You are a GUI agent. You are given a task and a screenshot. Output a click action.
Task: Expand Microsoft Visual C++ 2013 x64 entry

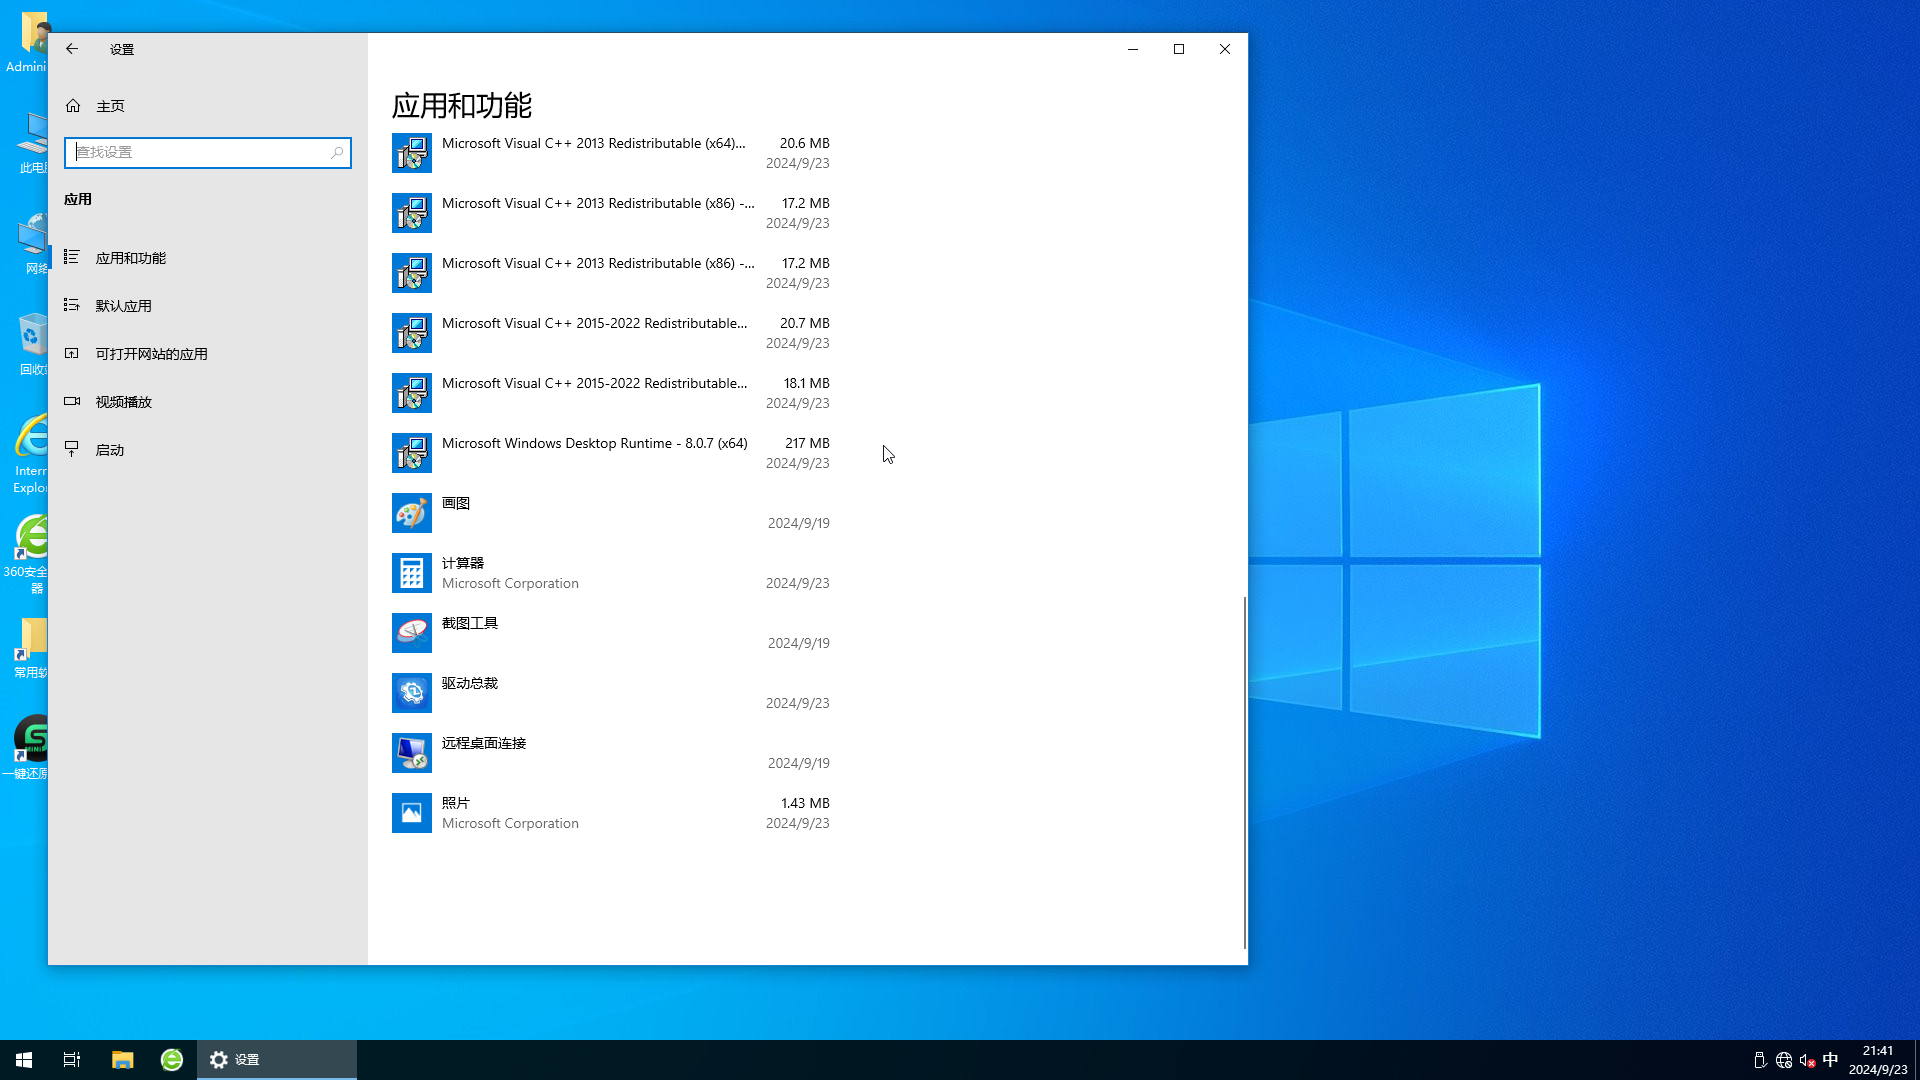[611, 152]
